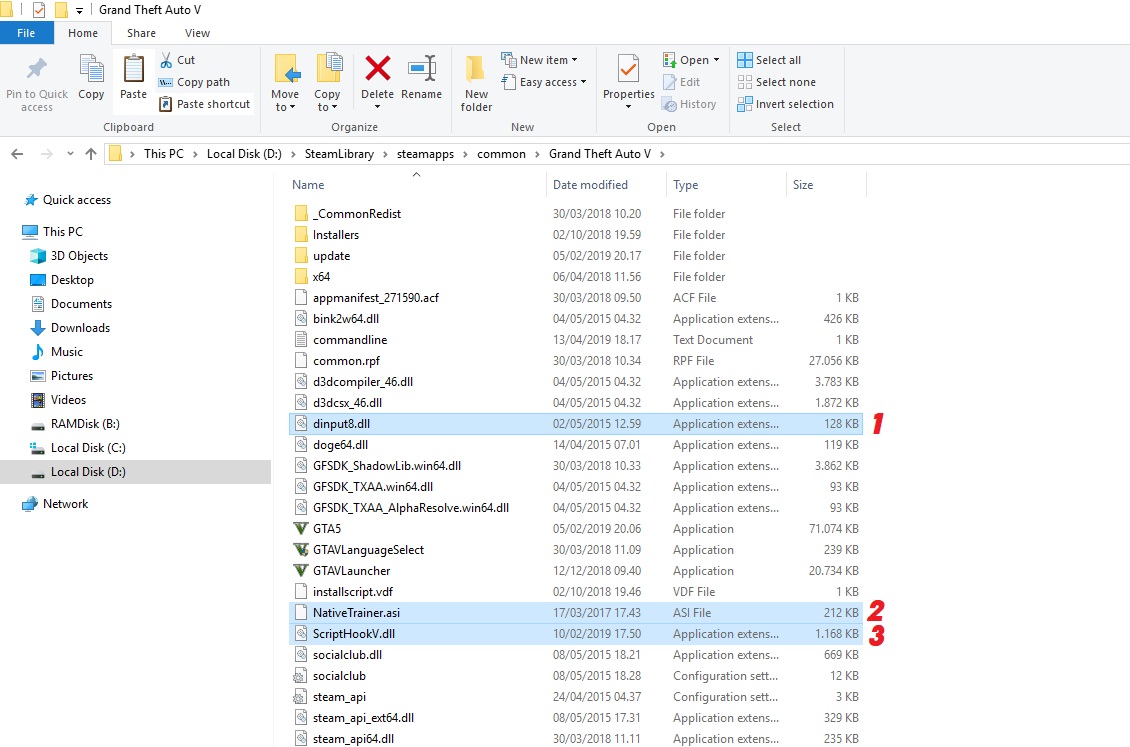Expand the Open dropdown arrow
Screen dimensions: 1130x747
716,60
